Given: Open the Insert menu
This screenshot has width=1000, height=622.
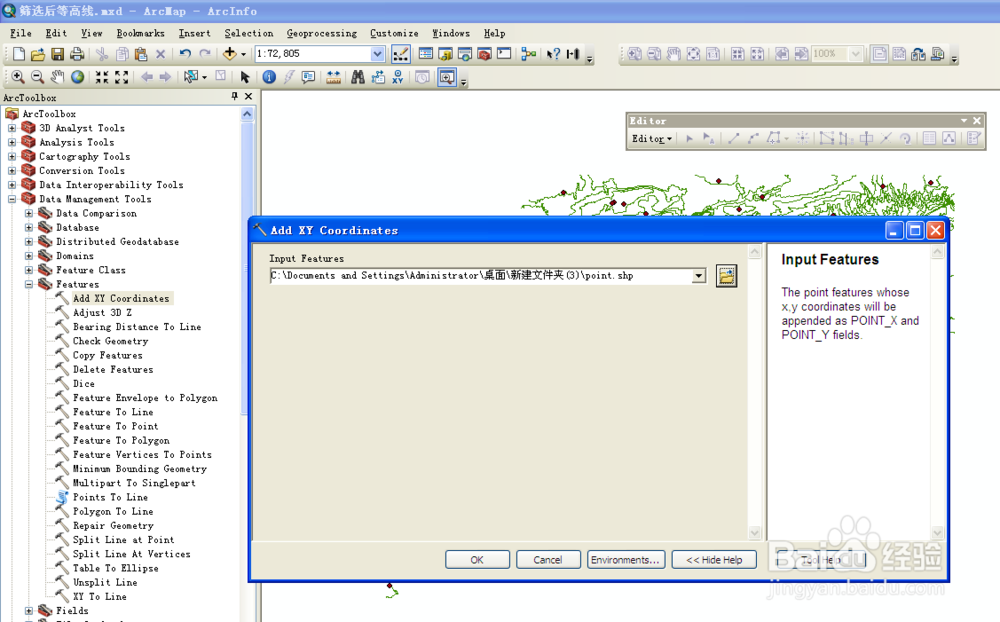Looking at the screenshot, I should 195,33.
